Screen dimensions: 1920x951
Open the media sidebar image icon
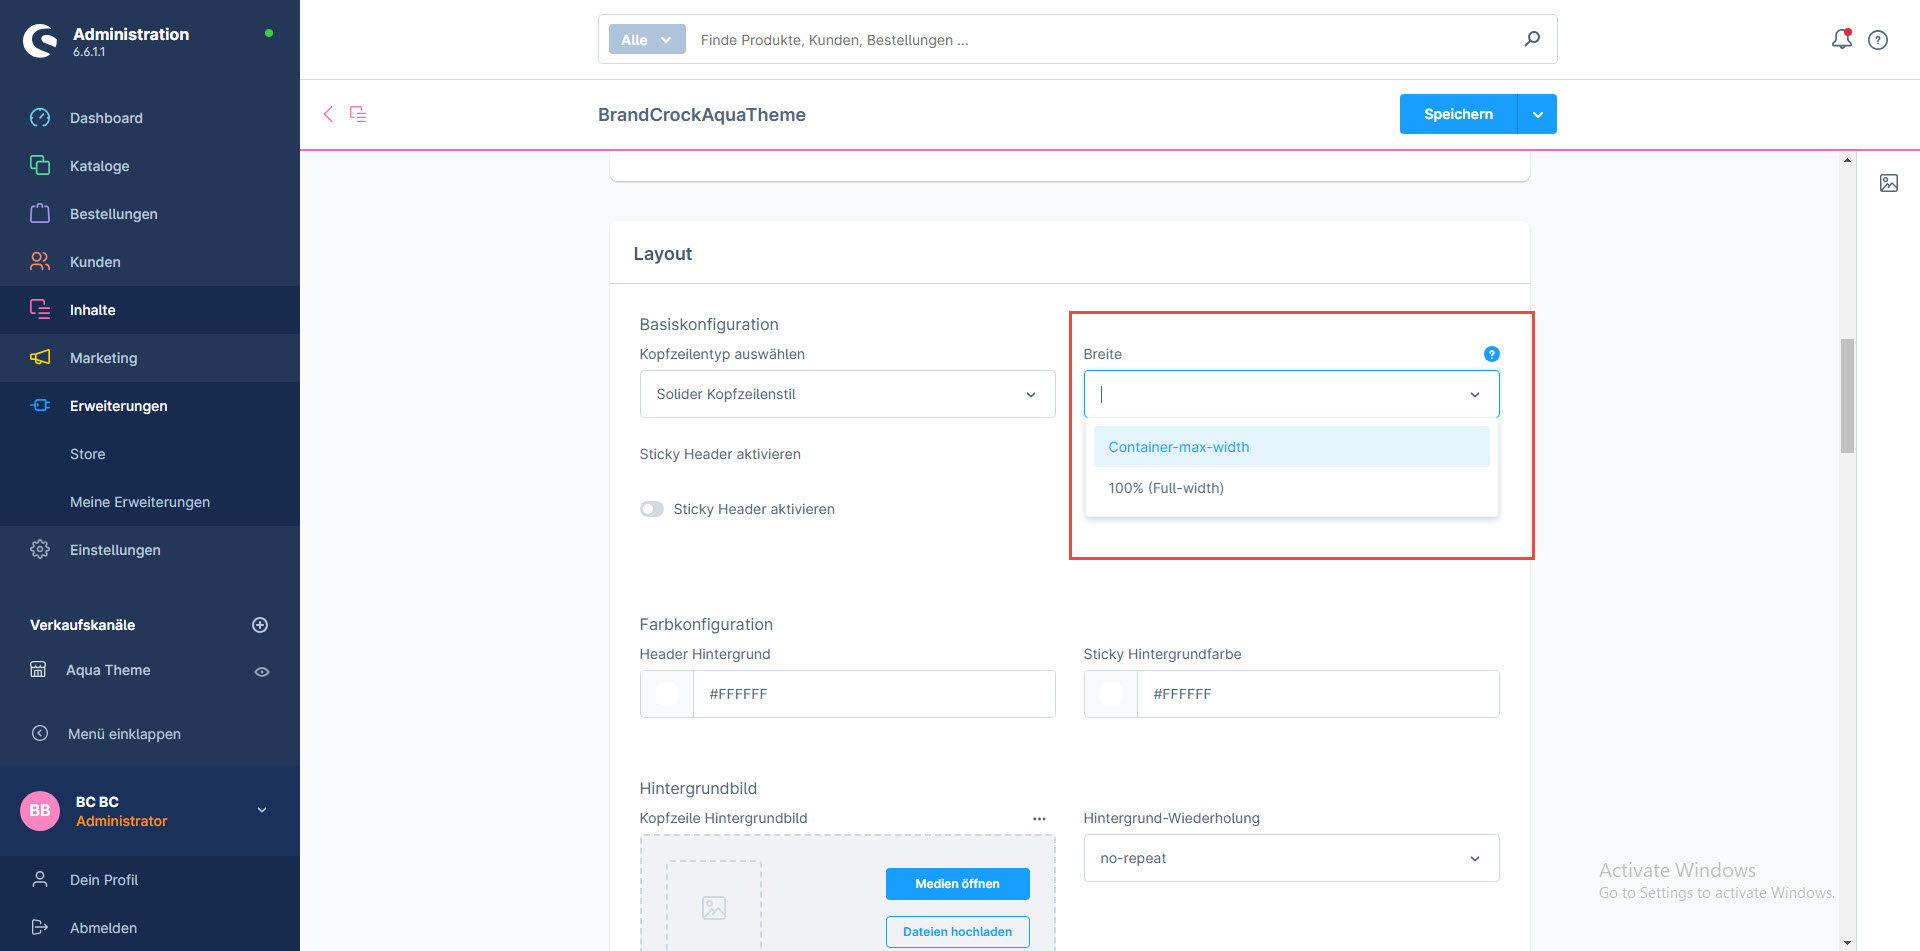1888,183
